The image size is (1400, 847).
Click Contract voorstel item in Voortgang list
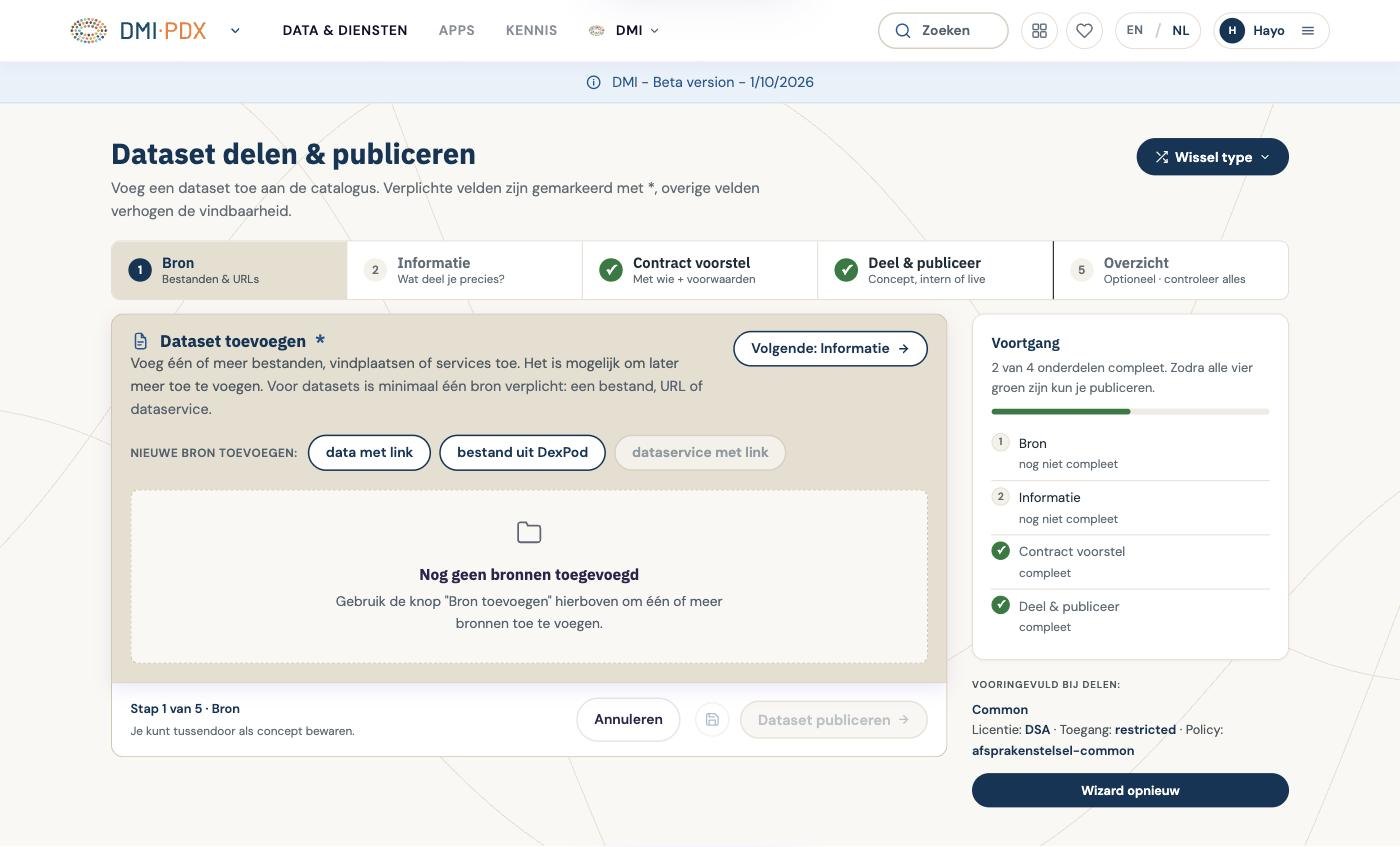pos(1130,561)
